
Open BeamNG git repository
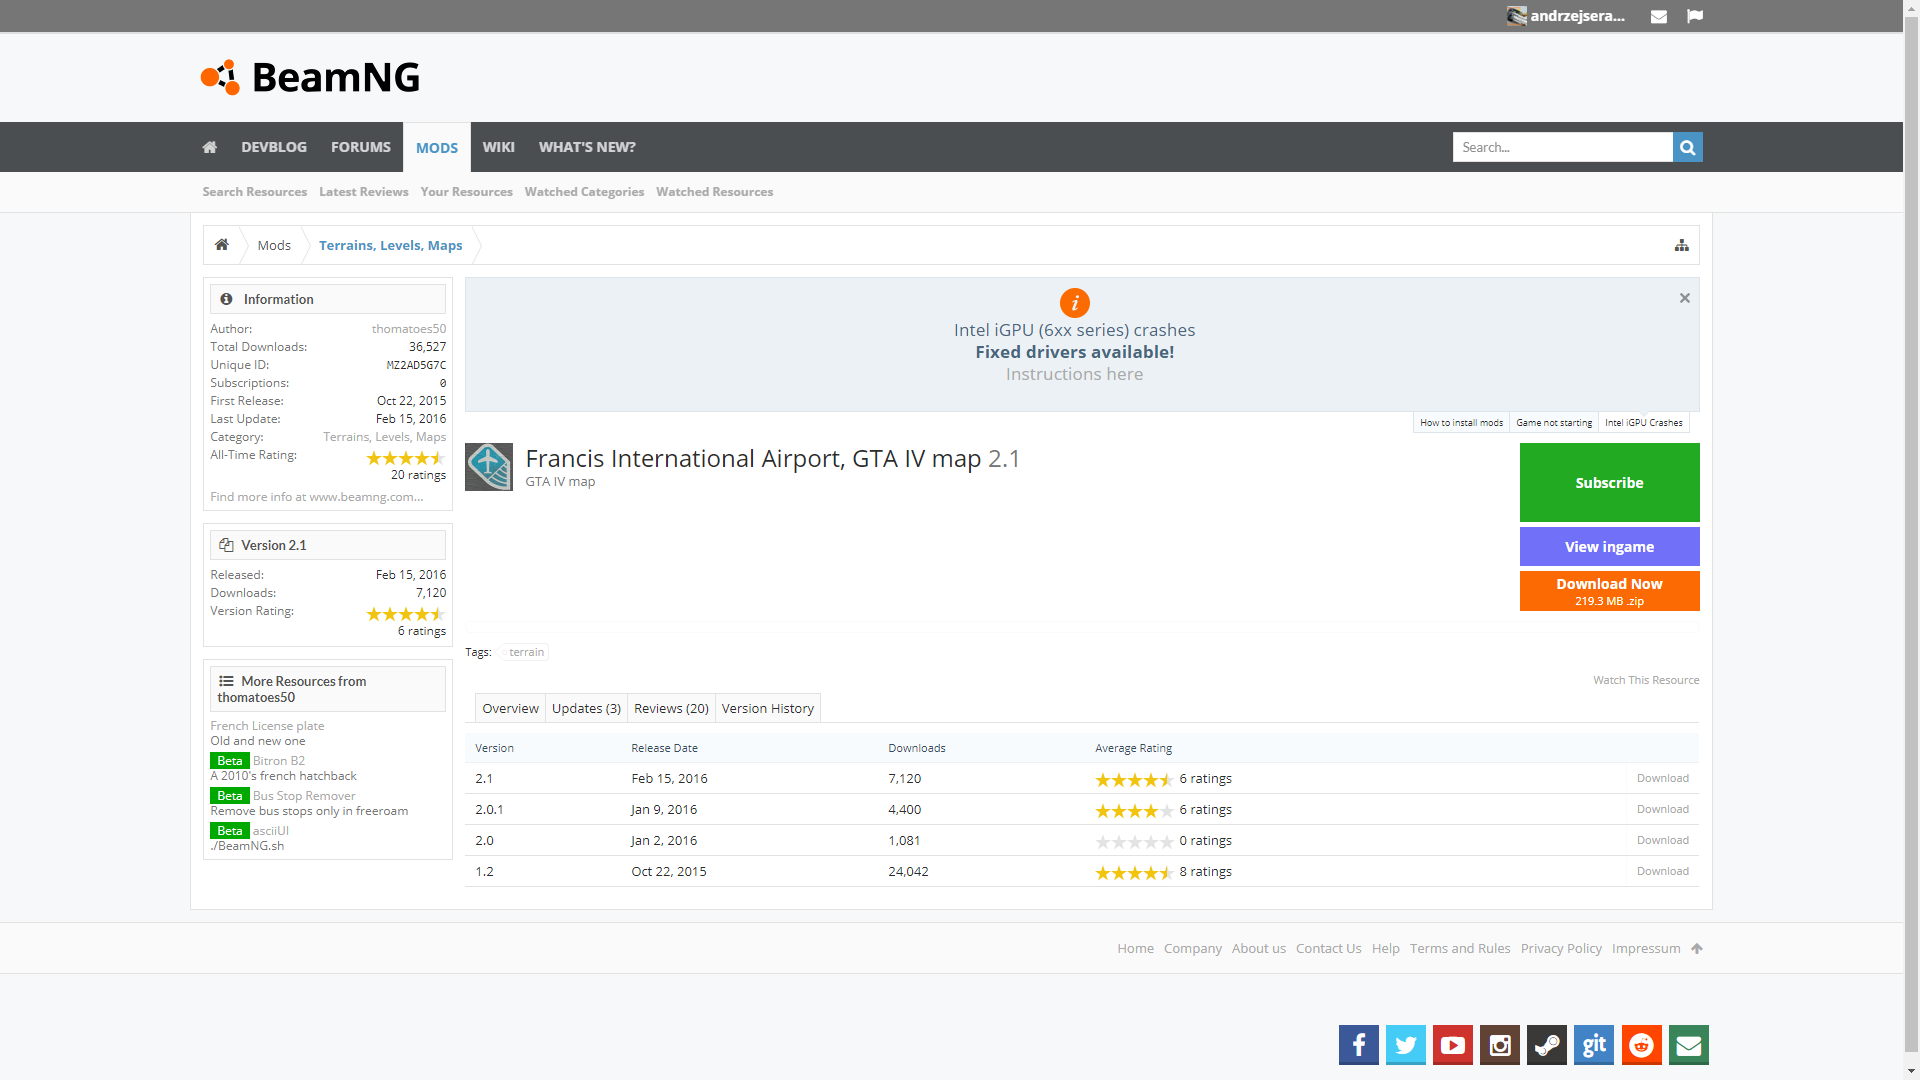[1593, 1045]
